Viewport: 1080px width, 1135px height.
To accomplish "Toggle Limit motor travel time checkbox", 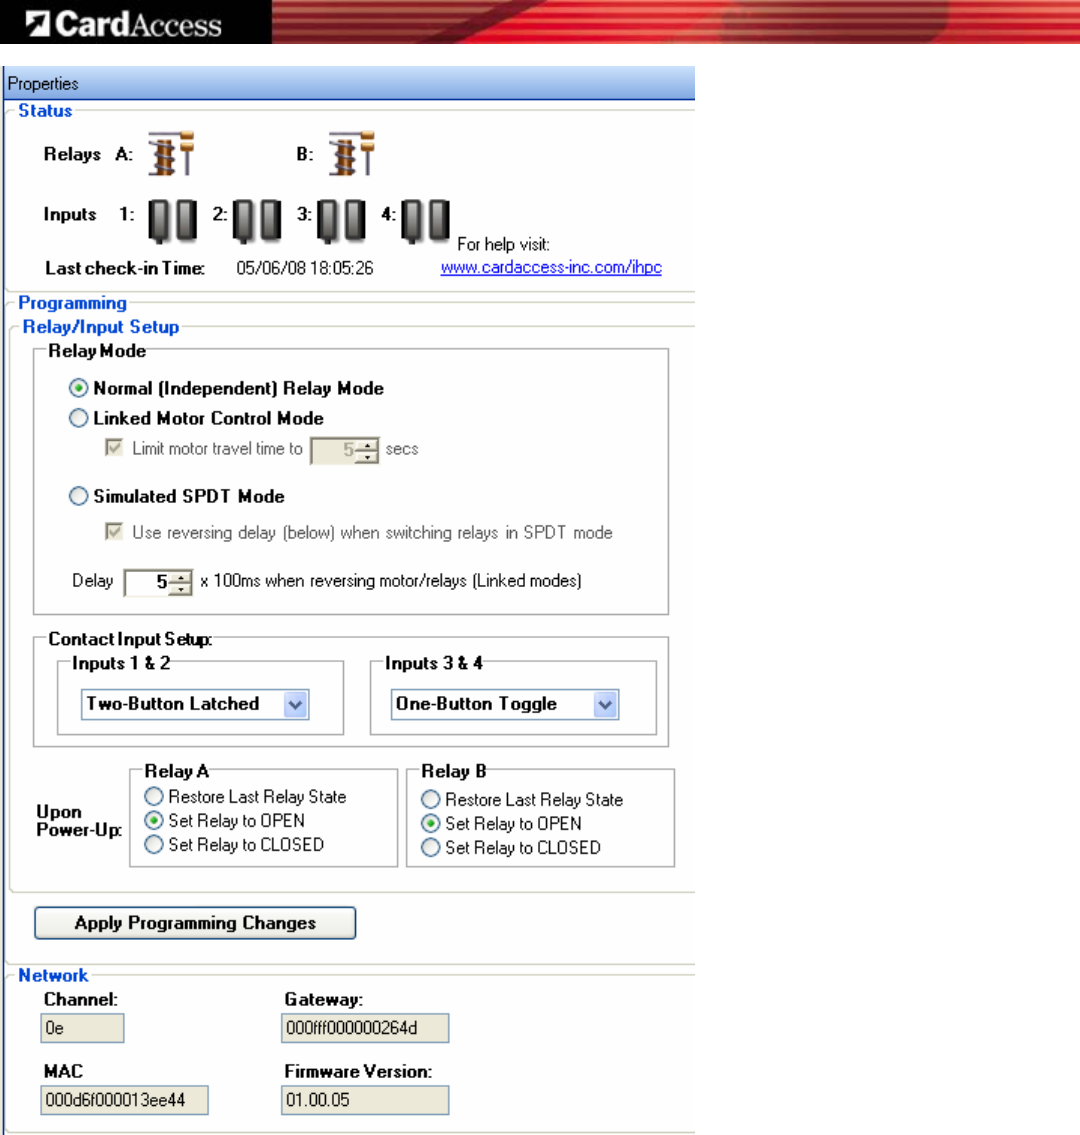I will (x=114, y=448).
